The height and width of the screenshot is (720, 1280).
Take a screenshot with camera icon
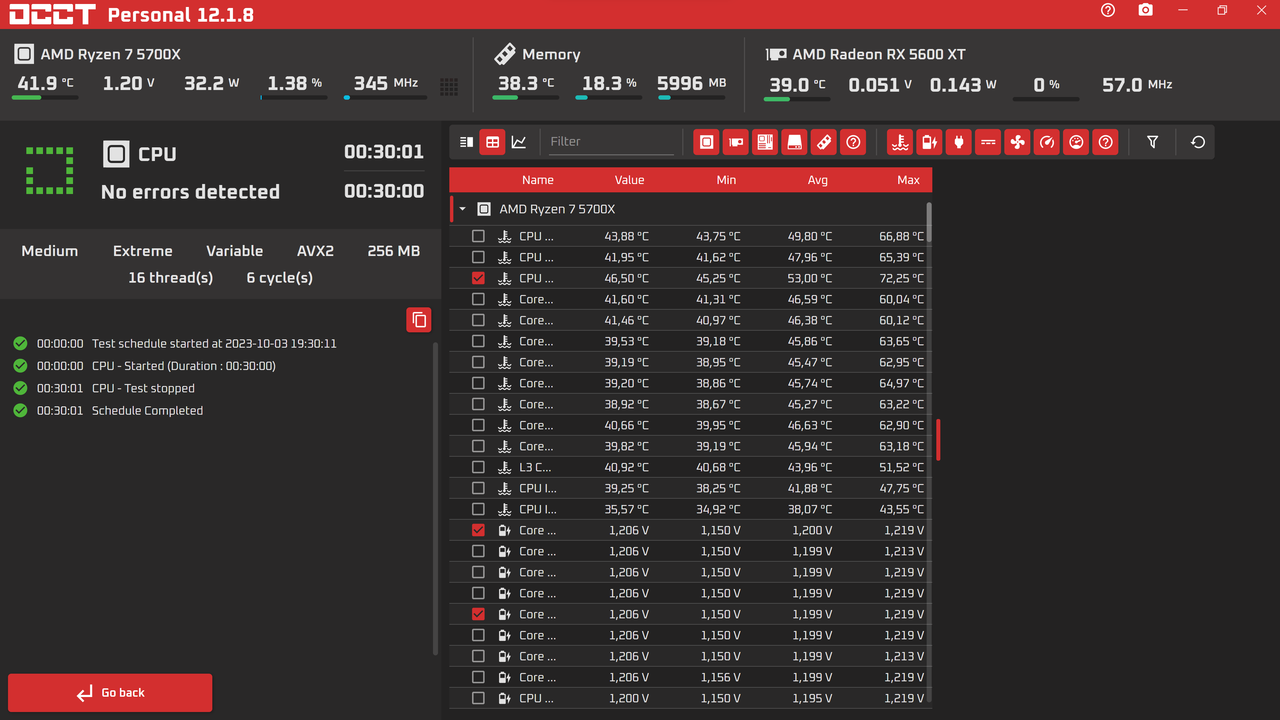coord(1146,10)
